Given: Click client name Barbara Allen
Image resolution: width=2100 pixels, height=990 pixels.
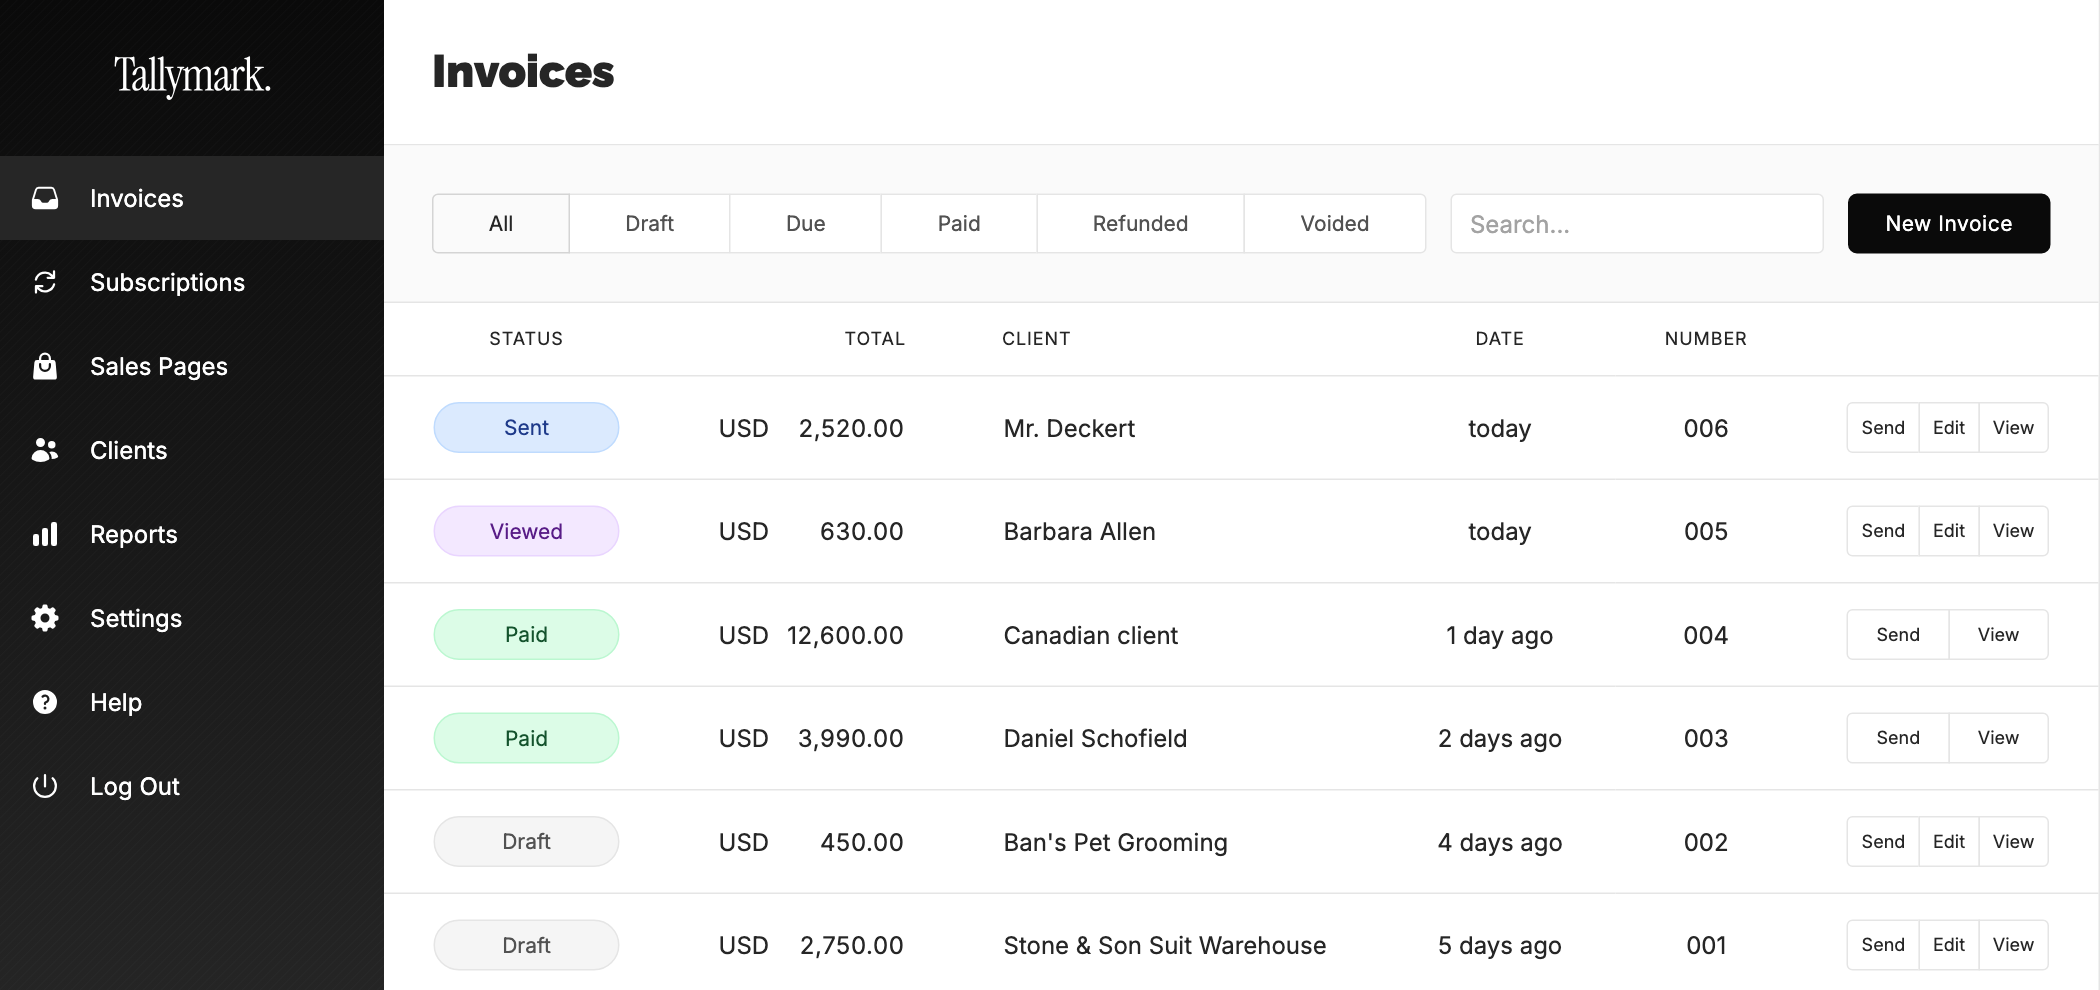Looking at the screenshot, I should coord(1079,531).
